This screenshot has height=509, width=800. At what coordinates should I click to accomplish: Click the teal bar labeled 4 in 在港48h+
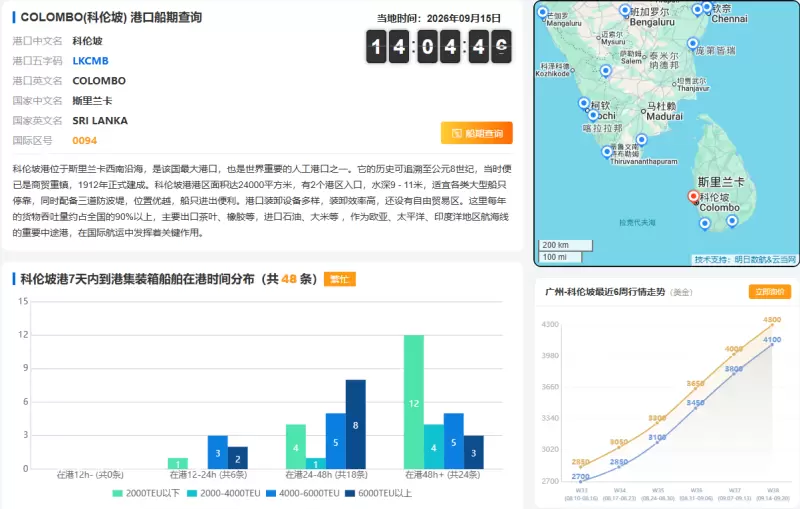click(x=434, y=446)
